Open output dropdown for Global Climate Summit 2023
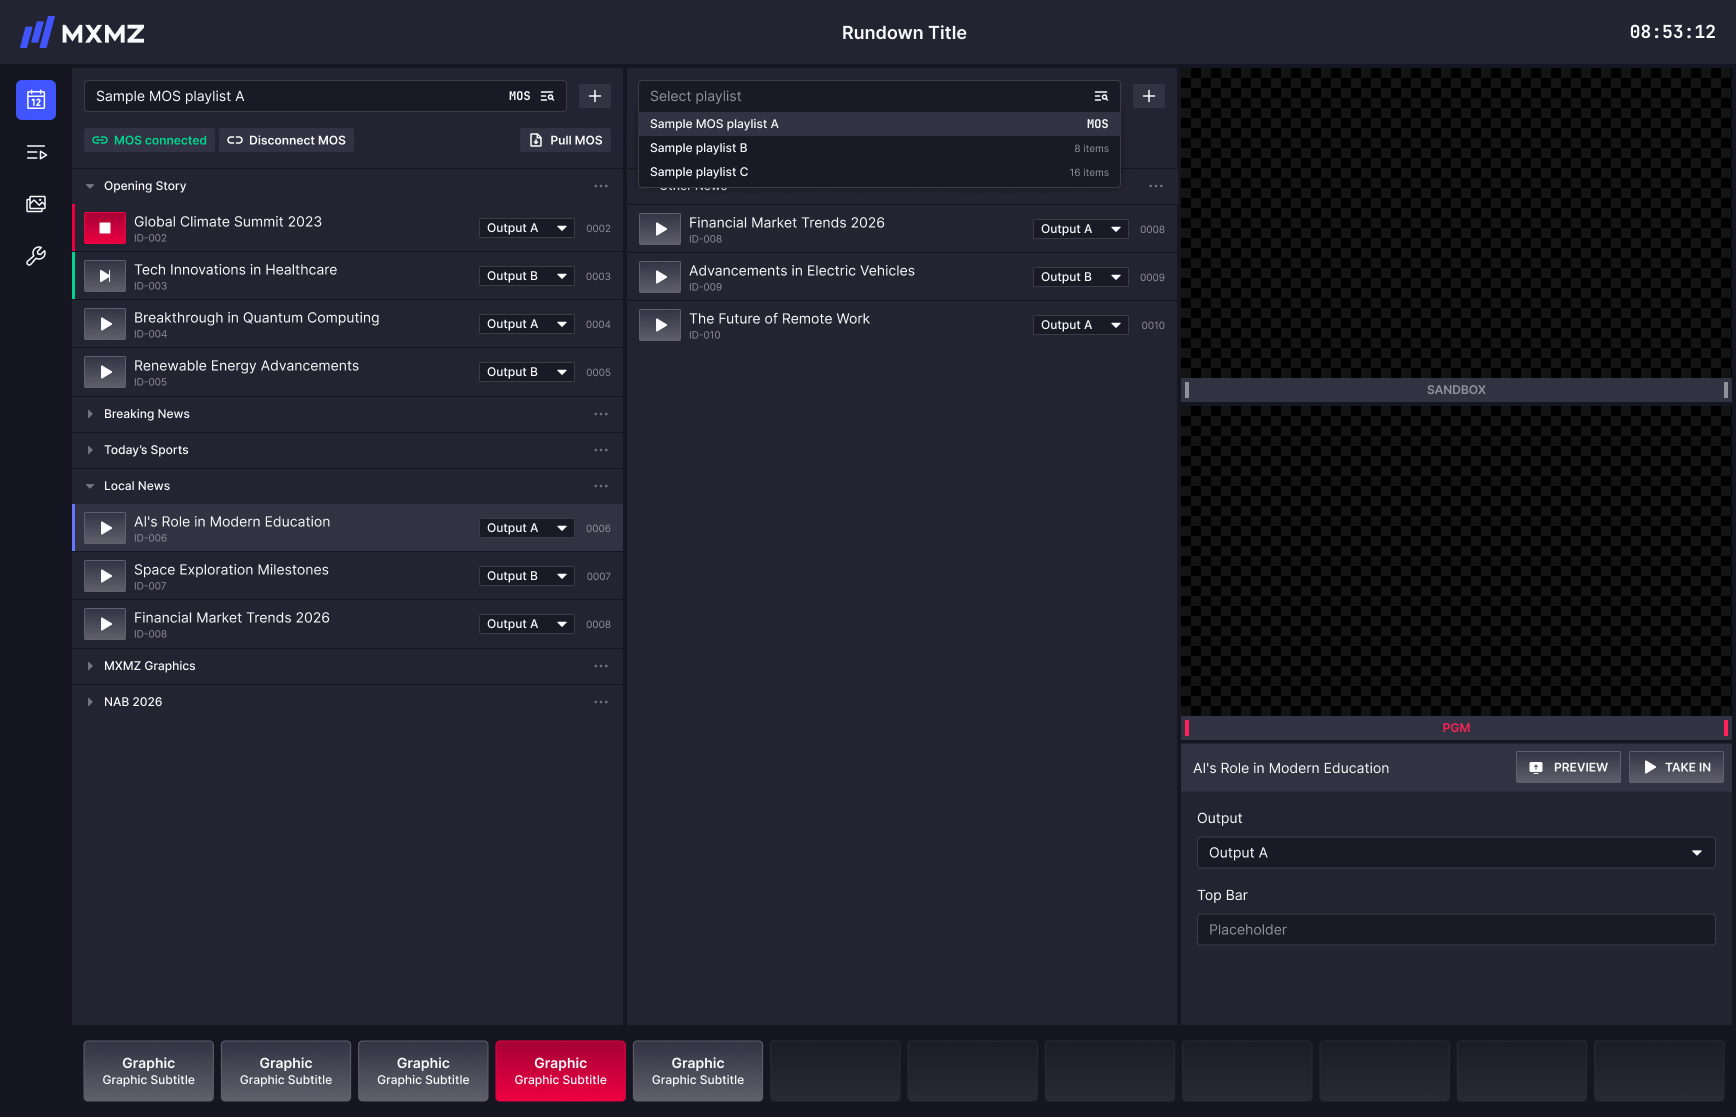Image resolution: width=1736 pixels, height=1117 pixels. 527,228
